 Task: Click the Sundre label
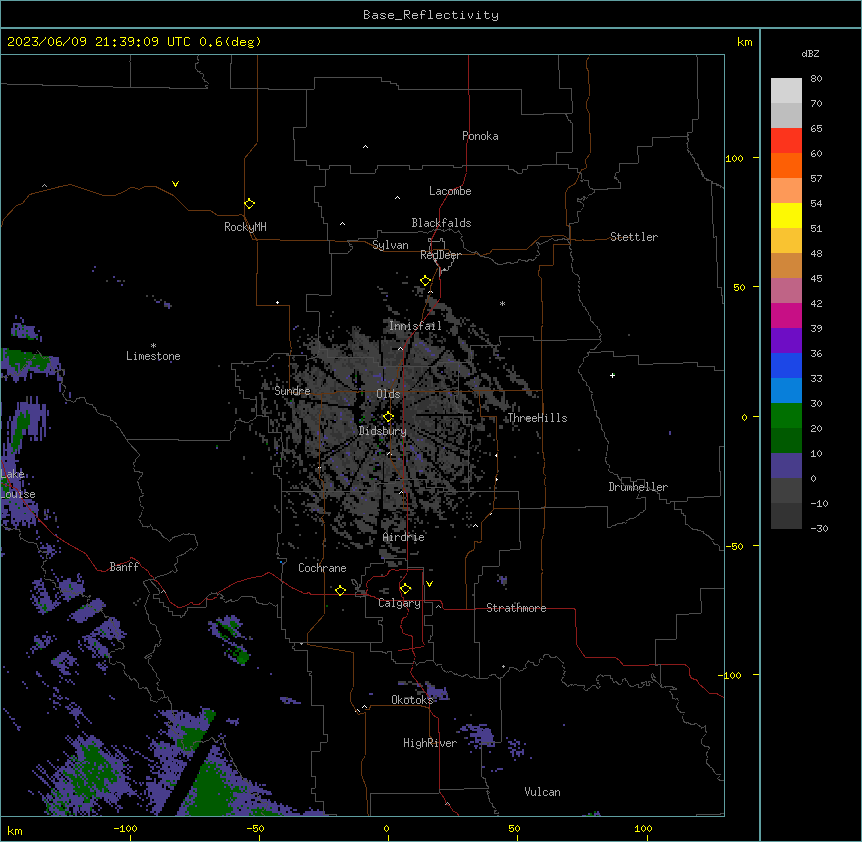[292, 391]
